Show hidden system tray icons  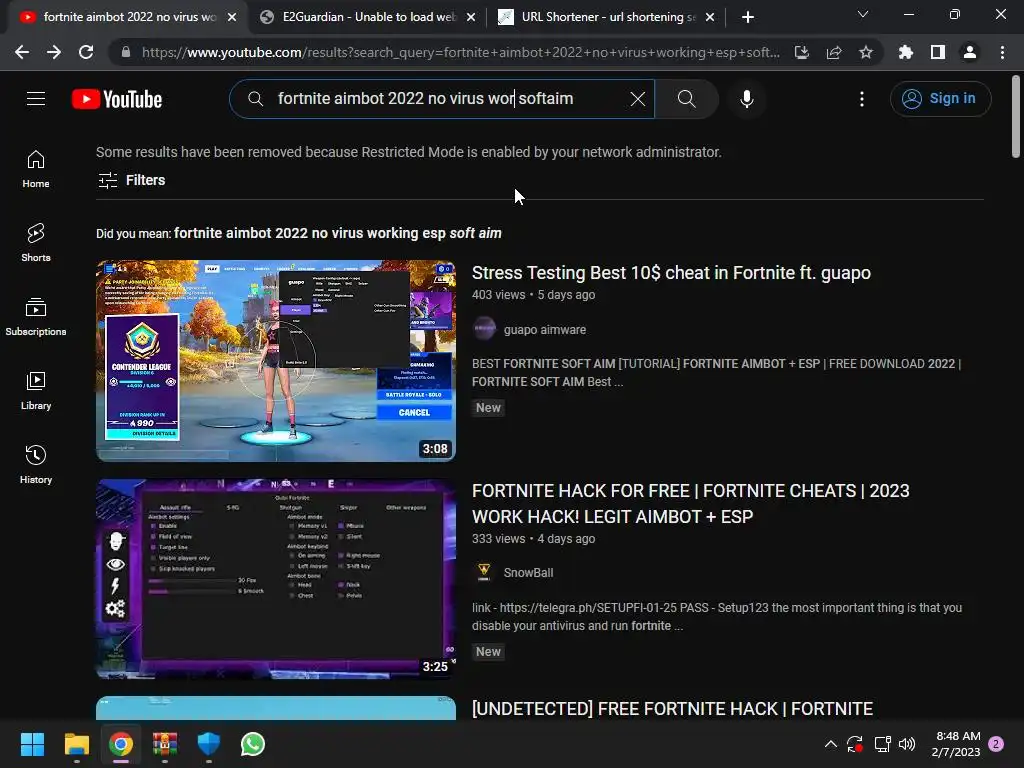click(x=830, y=744)
